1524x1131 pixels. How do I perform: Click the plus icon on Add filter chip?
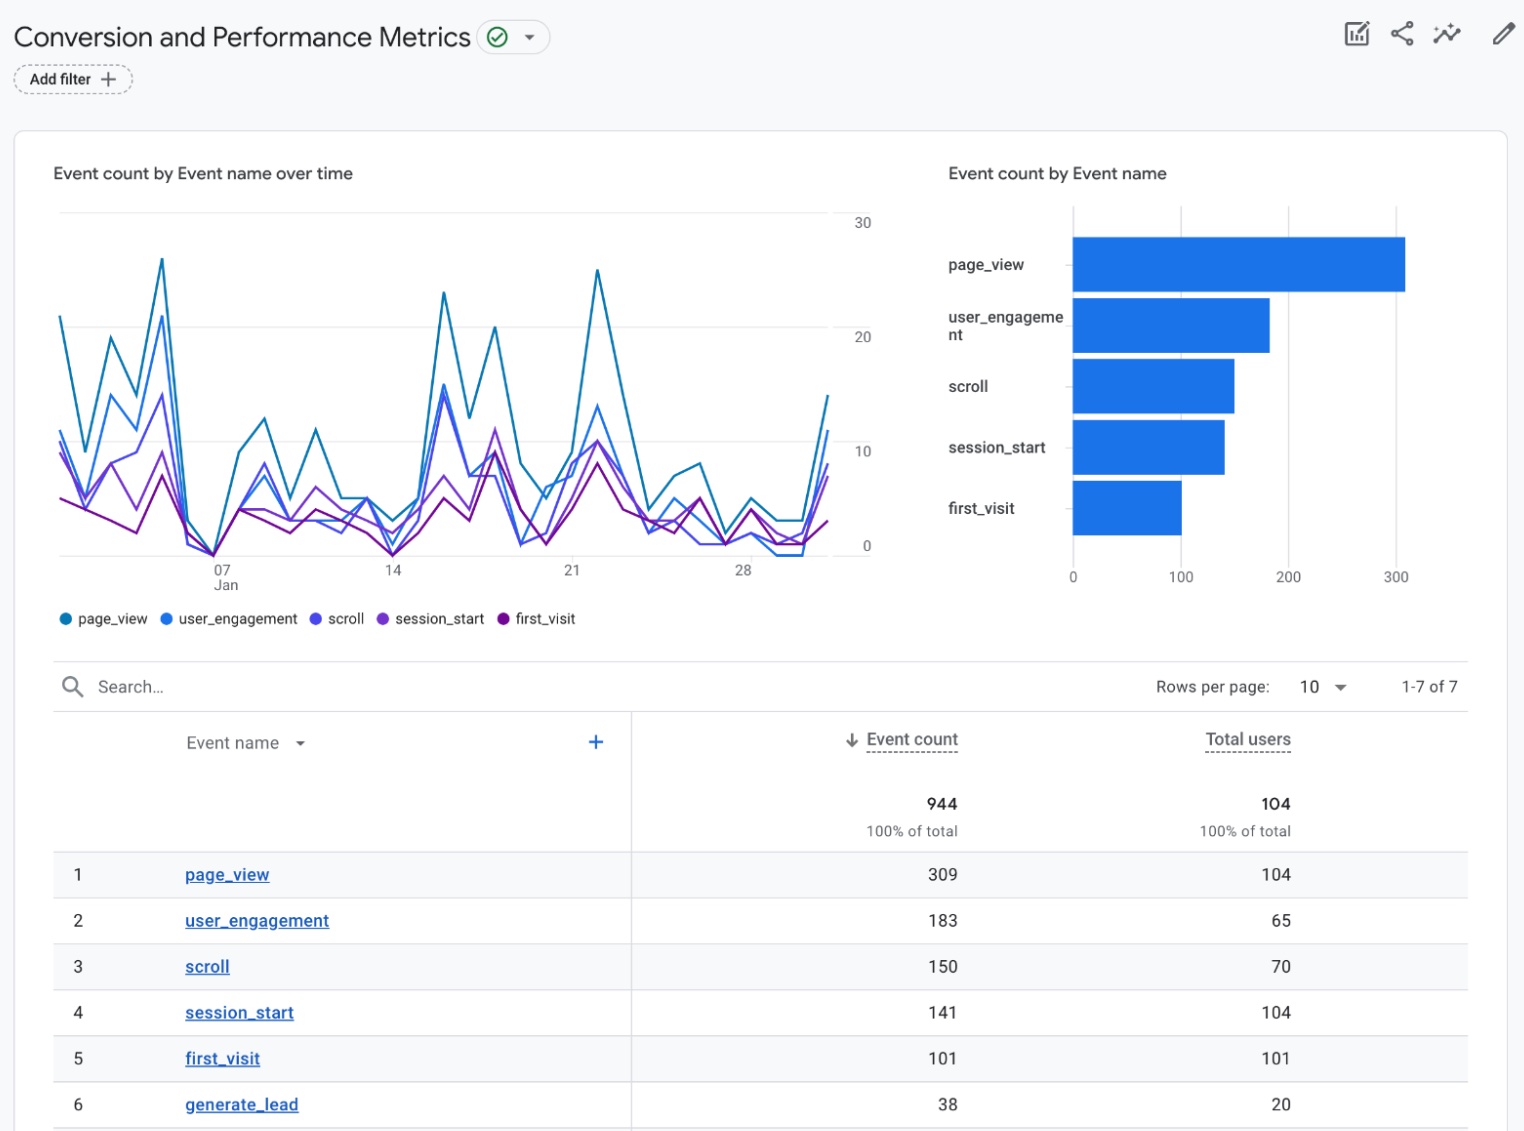pyautogui.click(x=110, y=79)
